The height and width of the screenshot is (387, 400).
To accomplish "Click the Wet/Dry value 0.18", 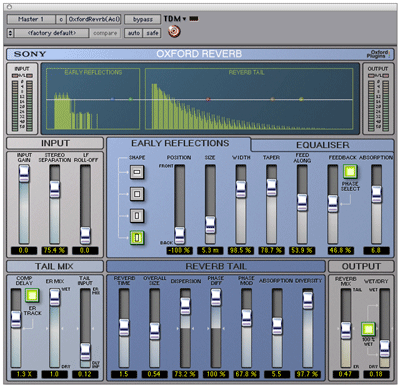I will [376, 374].
